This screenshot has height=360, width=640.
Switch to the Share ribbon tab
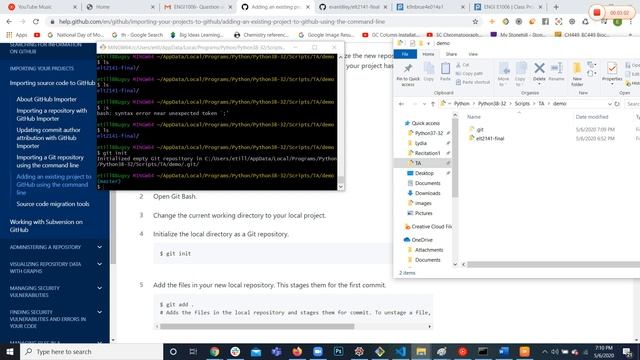point(451,54)
